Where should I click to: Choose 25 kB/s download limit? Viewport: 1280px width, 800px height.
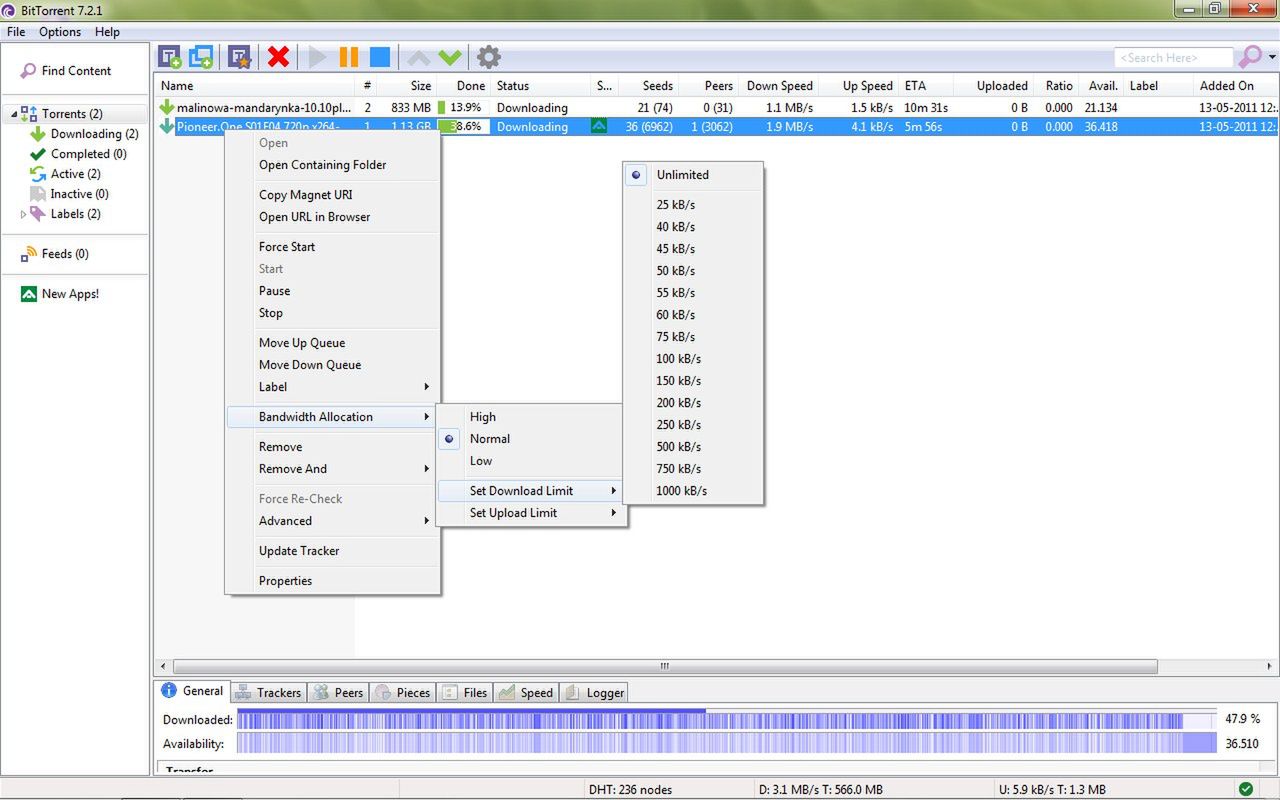pyautogui.click(x=693, y=205)
